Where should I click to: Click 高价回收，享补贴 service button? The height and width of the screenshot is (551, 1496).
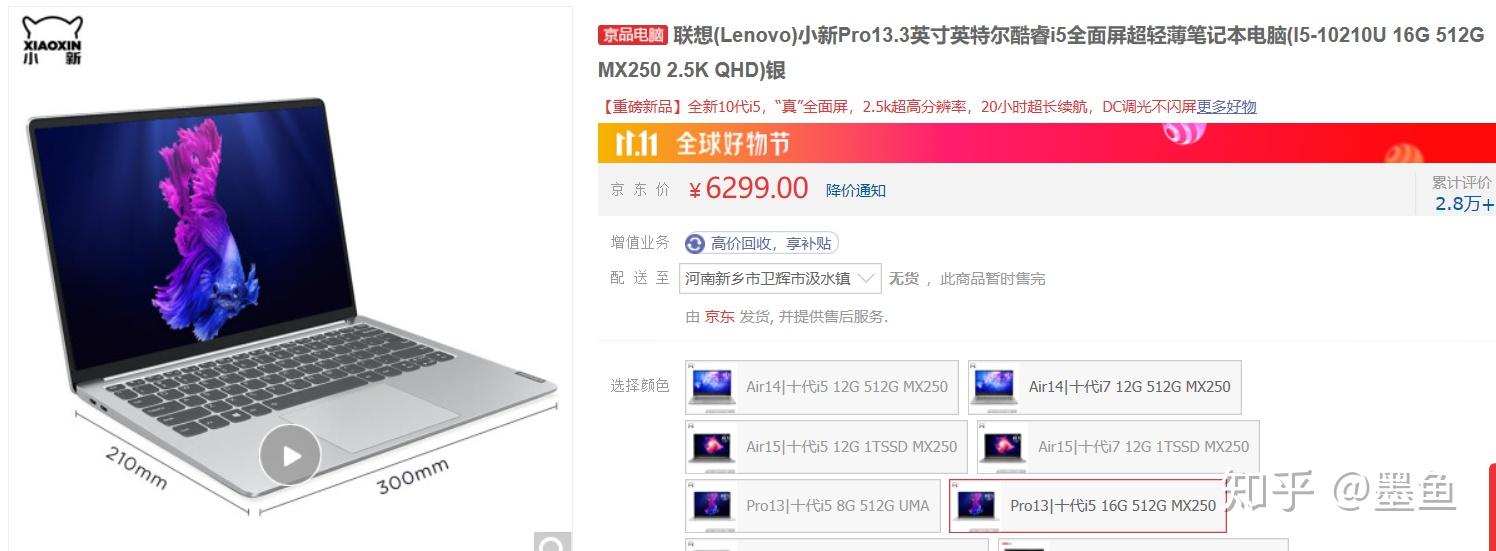[761, 243]
